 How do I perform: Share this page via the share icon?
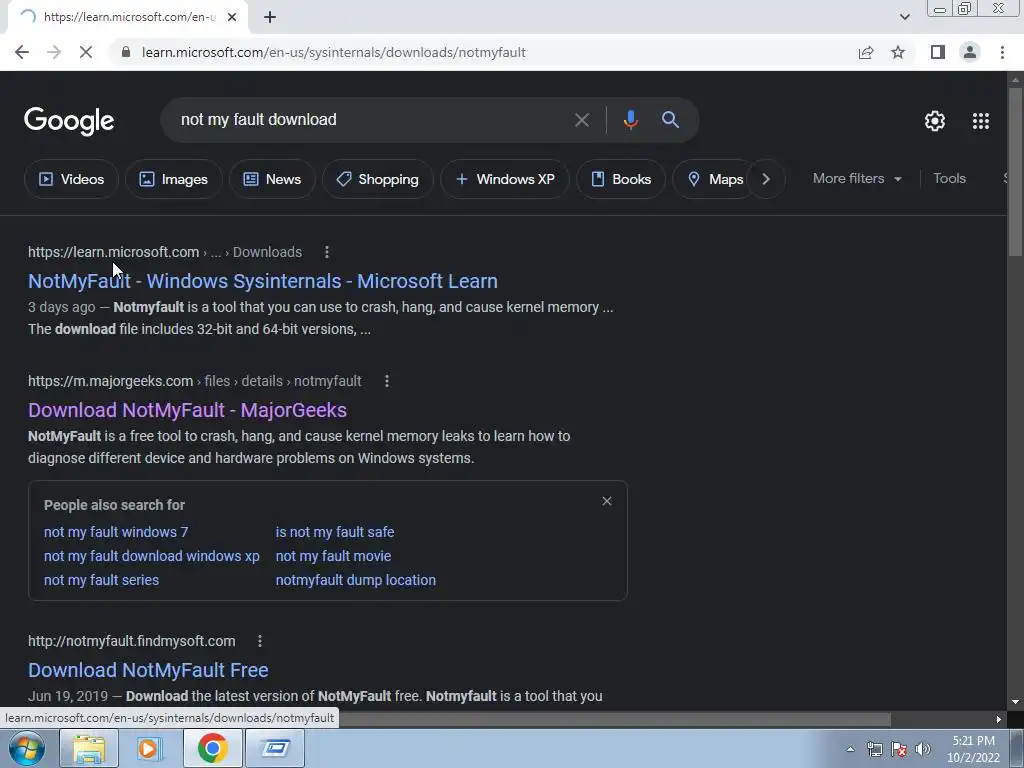coord(866,52)
